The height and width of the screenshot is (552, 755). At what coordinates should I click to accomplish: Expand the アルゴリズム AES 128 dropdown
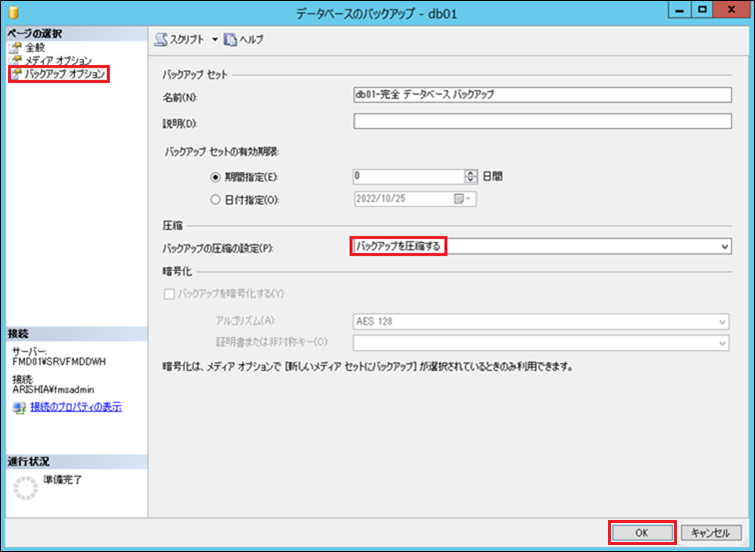pyautogui.click(x=721, y=322)
